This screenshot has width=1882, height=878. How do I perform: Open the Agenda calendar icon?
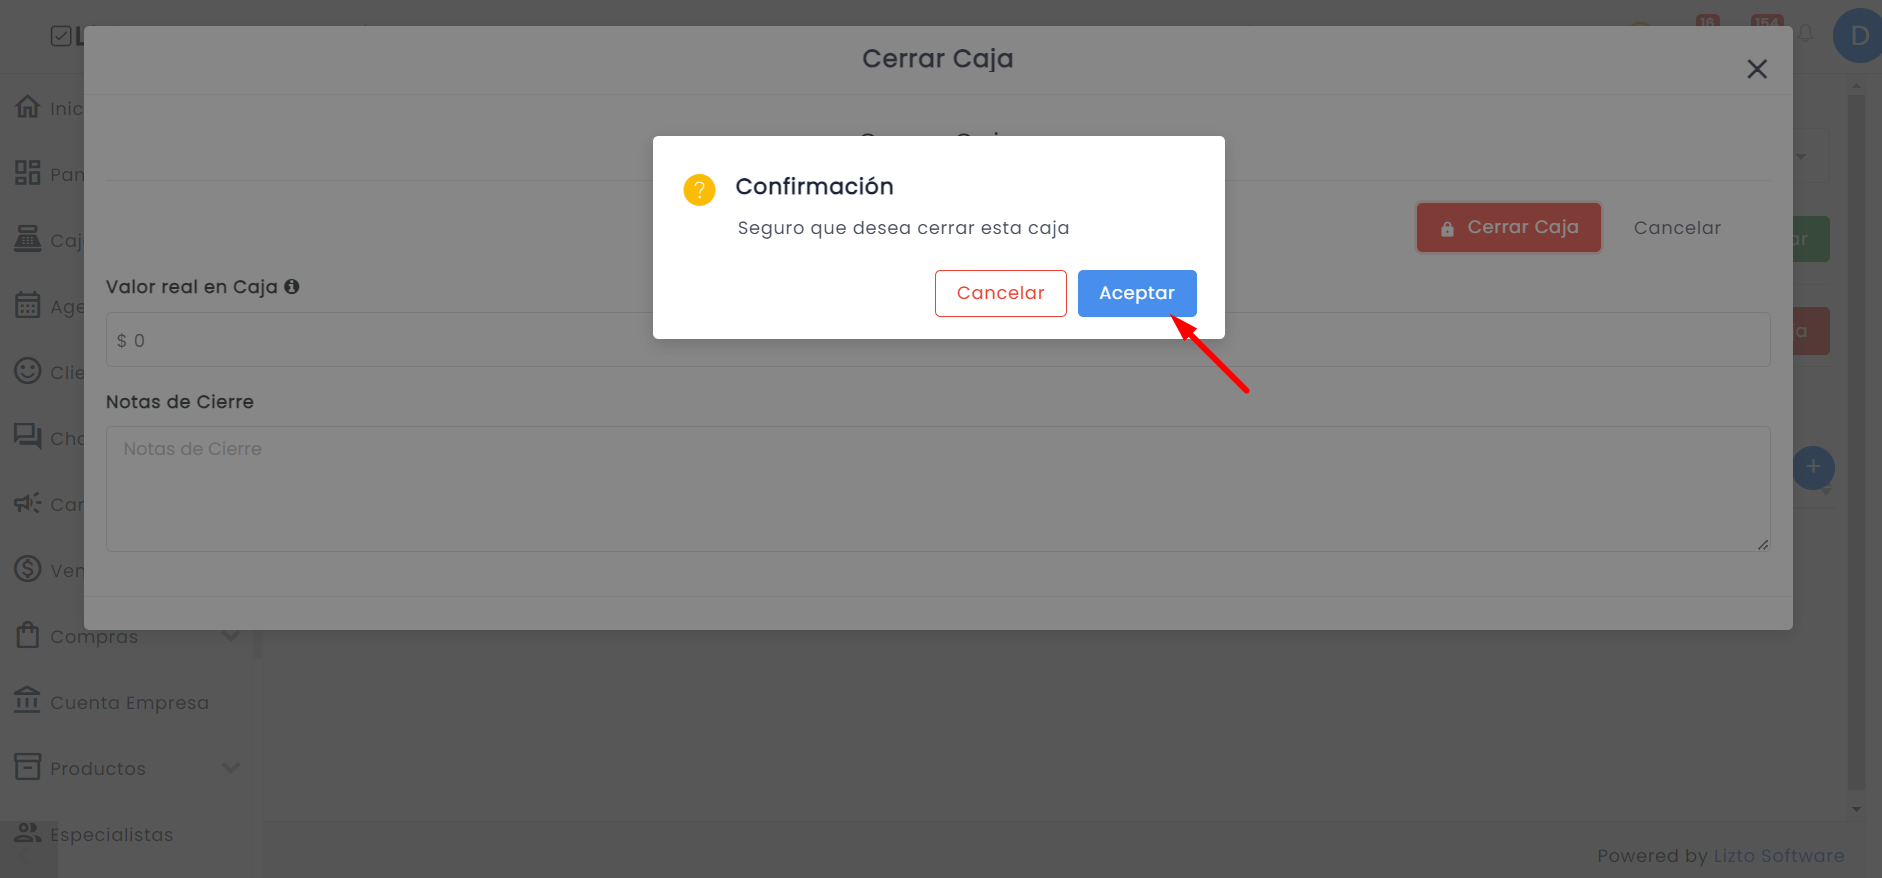tap(28, 304)
